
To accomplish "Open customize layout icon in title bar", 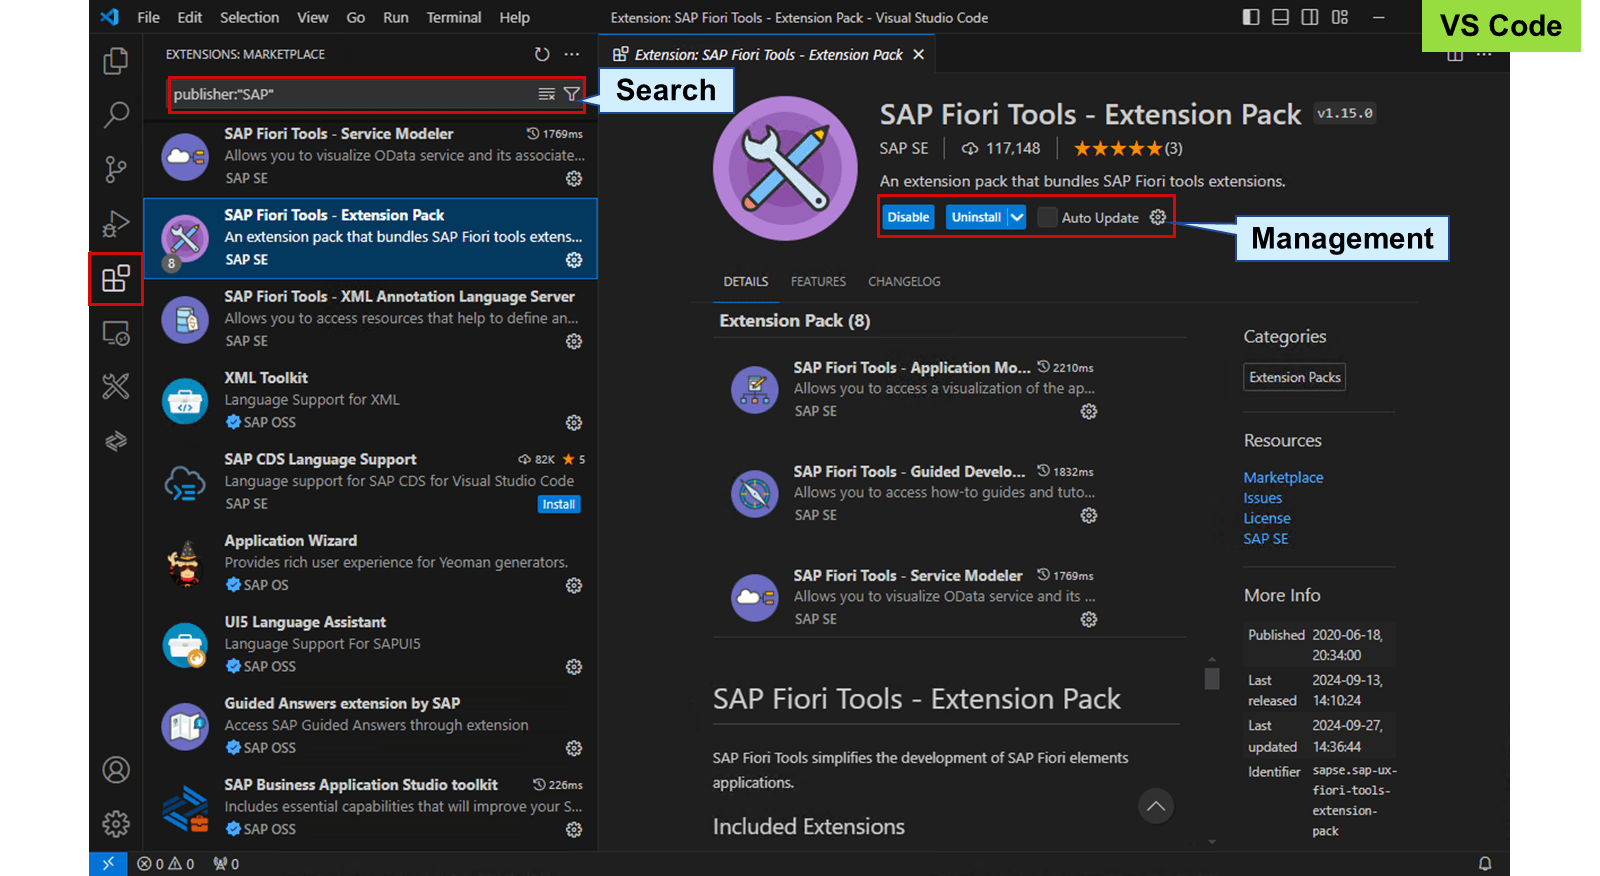I will [x=1340, y=17].
